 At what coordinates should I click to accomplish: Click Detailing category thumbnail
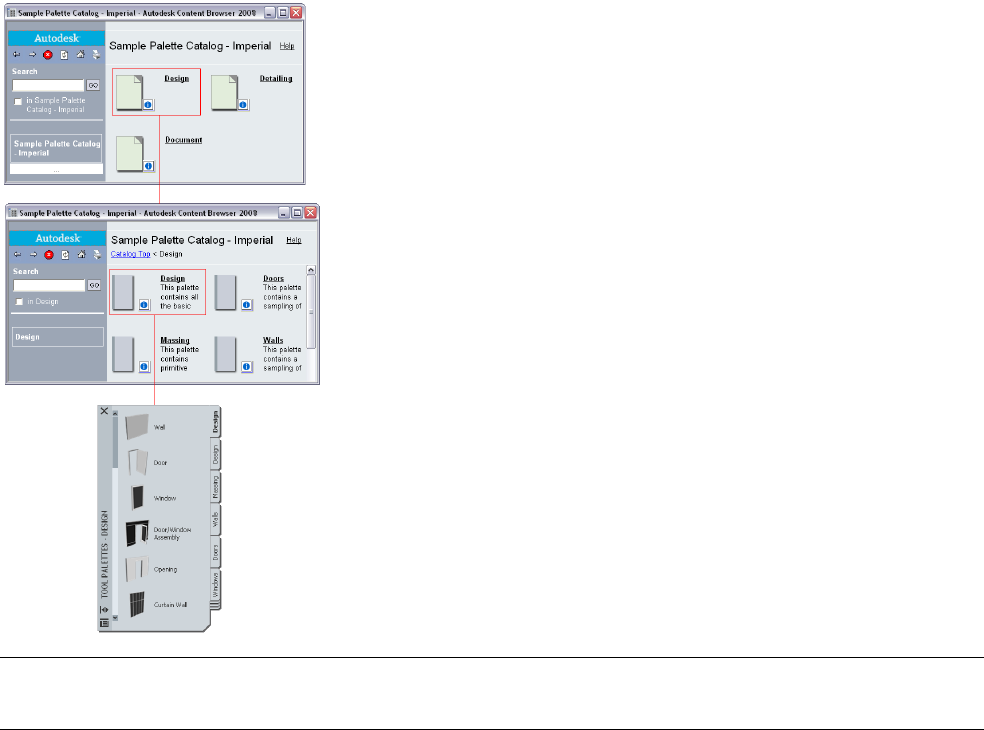[225, 92]
